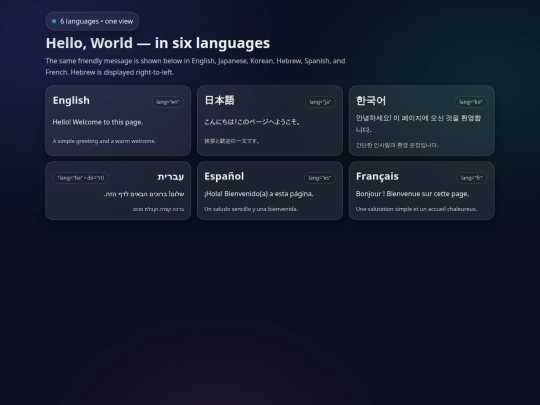This screenshot has width=540, height=405.
Task: Select the 한국어 card title
Action: 371,101
